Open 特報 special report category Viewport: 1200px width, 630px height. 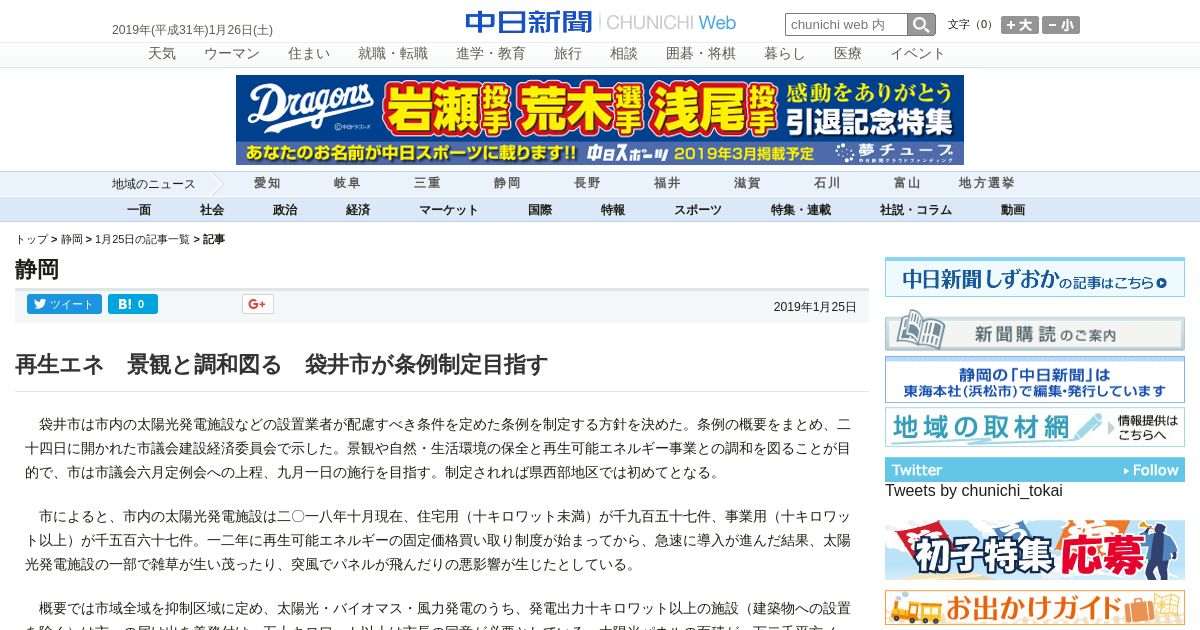tap(613, 210)
